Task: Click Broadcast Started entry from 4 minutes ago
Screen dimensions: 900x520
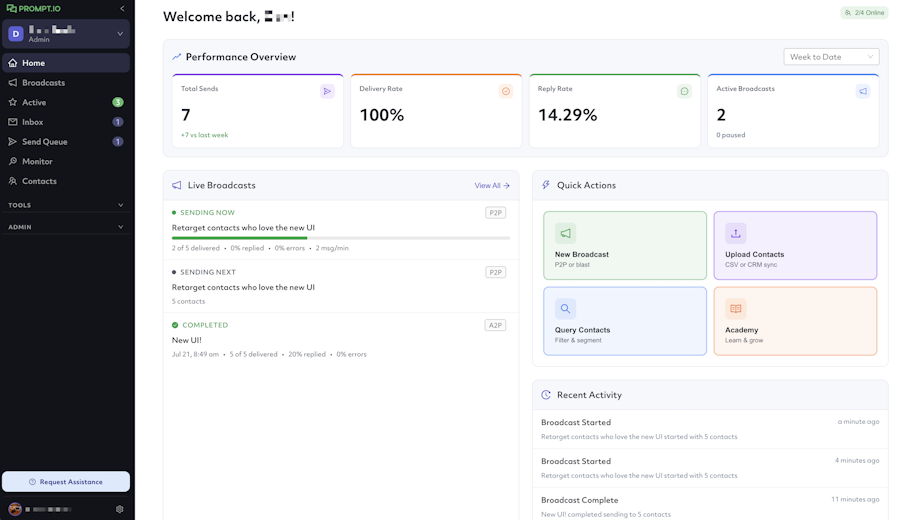Action: coord(710,468)
